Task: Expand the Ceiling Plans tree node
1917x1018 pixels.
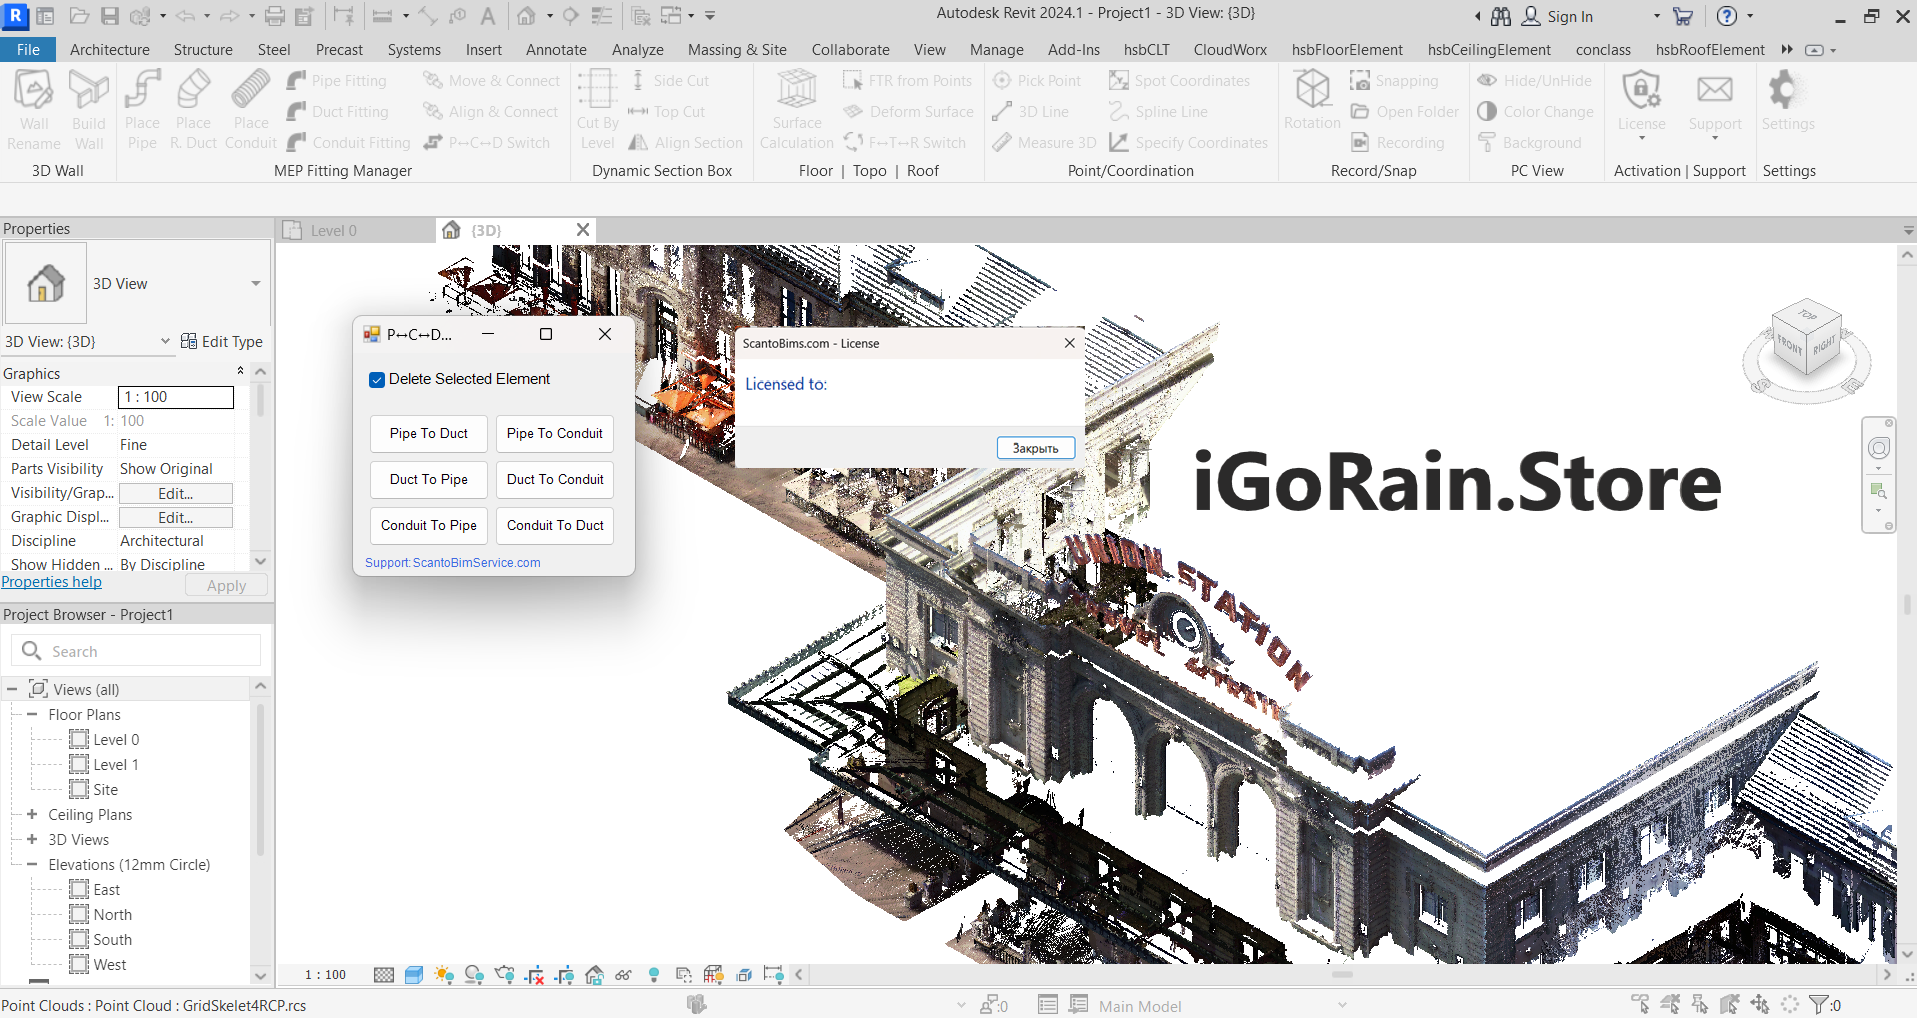Action: click(32, 815)
